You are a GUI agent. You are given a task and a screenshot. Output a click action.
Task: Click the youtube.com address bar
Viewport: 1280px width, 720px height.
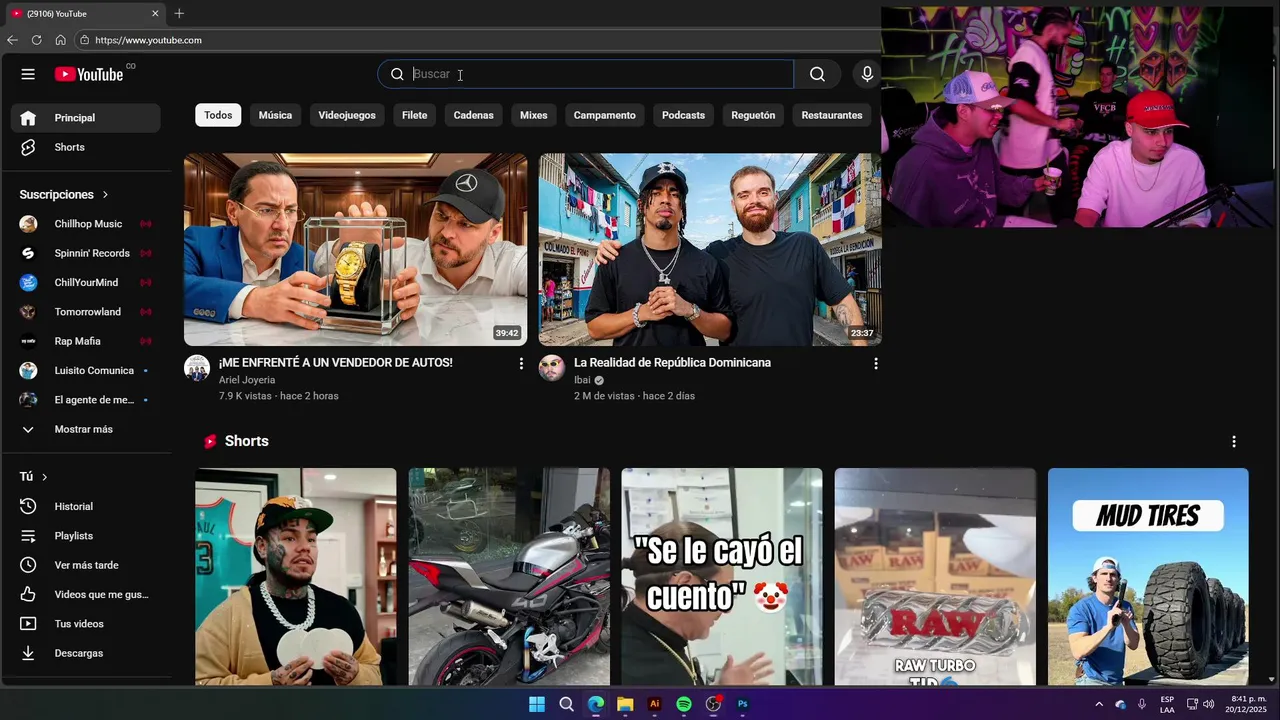(480, 40)
